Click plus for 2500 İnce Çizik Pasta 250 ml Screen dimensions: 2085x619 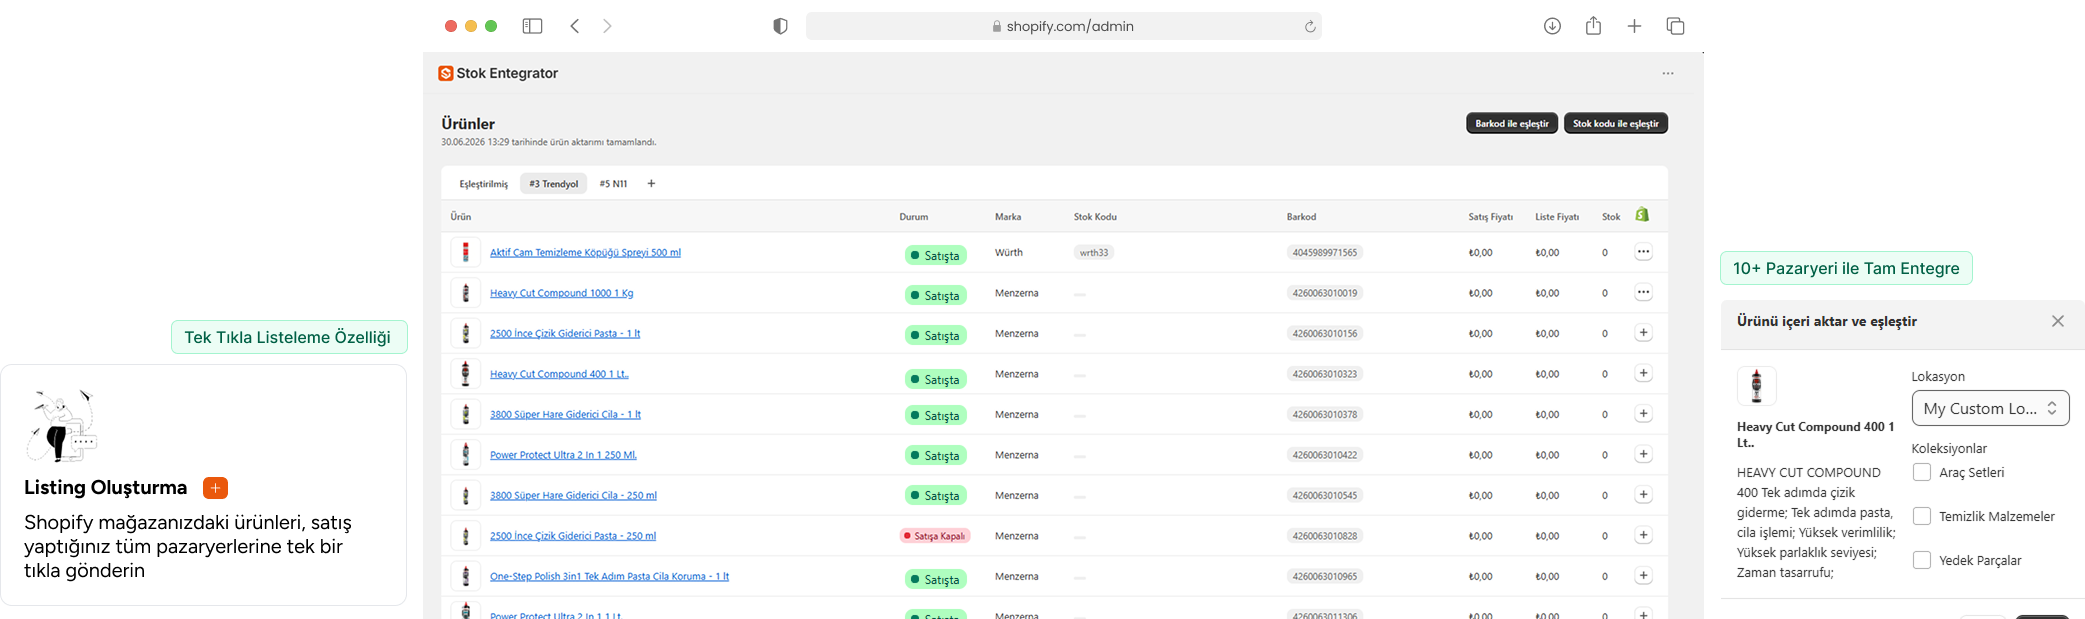pos(1643,535)
